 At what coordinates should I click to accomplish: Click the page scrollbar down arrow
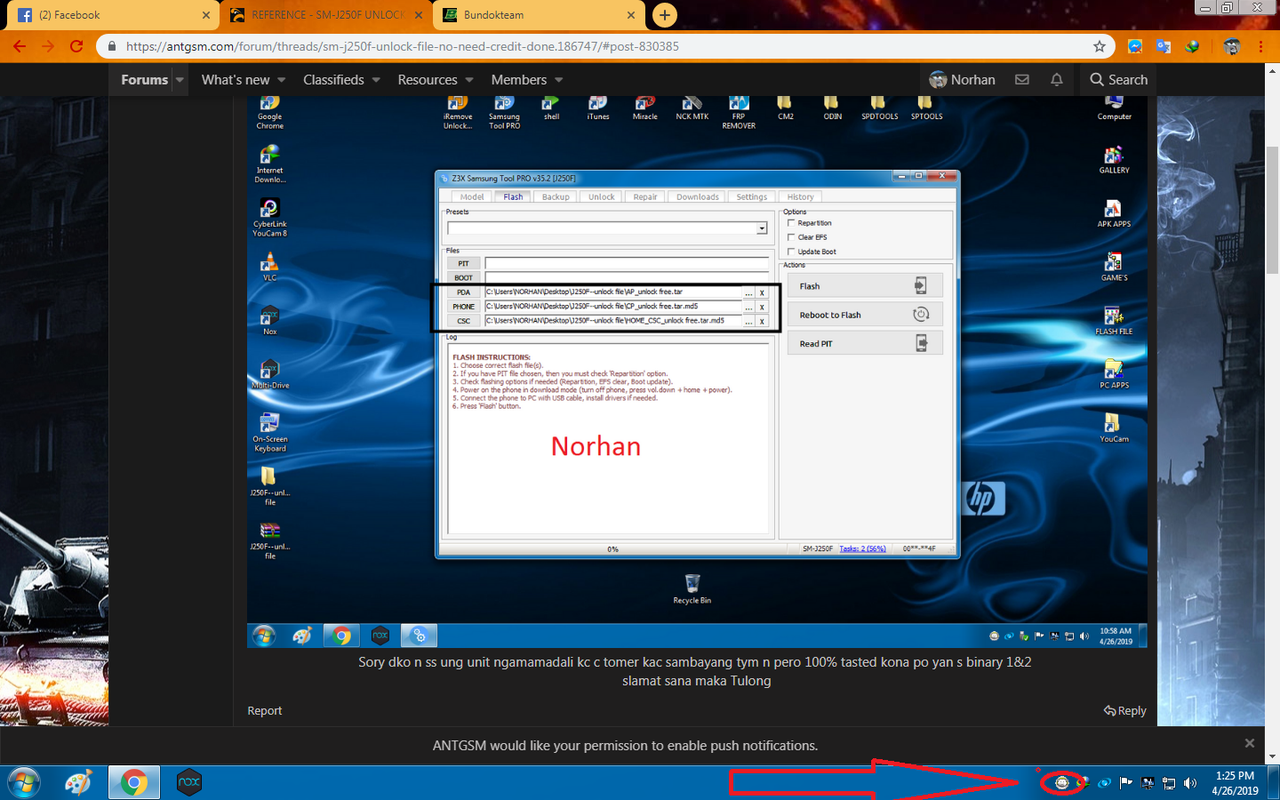1271,756
